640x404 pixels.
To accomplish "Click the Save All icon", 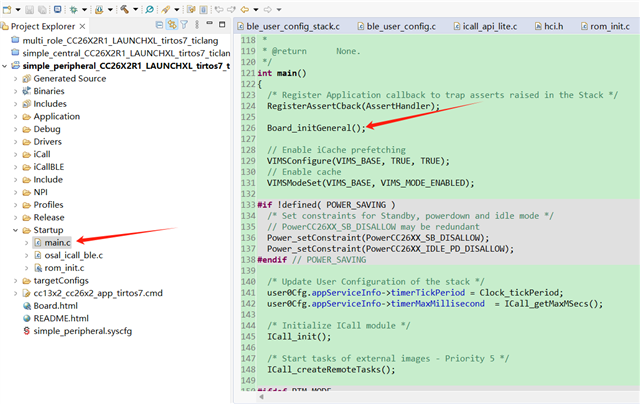I will (x=42, y=9).
